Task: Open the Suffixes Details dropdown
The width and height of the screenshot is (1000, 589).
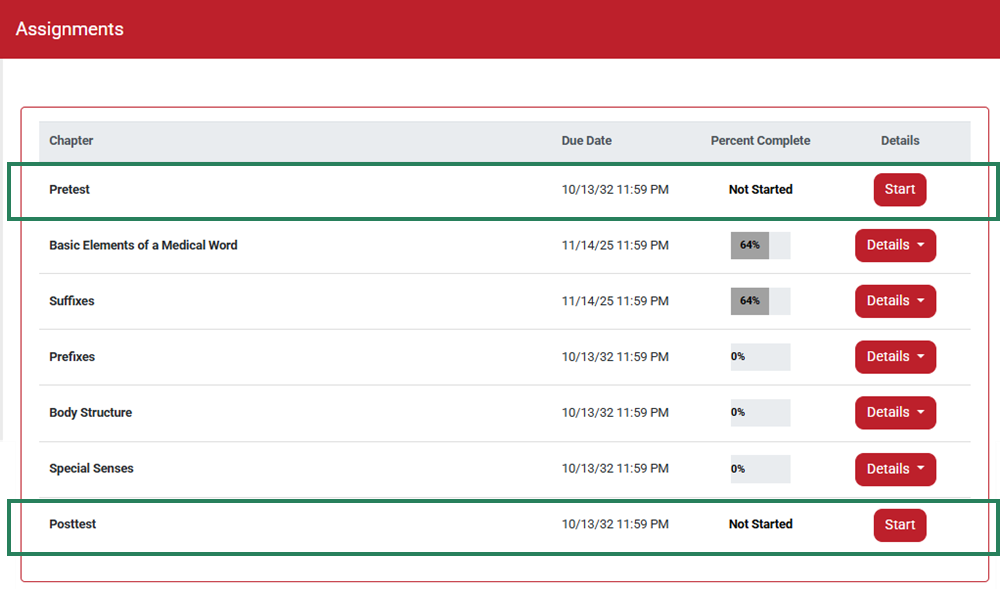Action: [x=895, y=301]
